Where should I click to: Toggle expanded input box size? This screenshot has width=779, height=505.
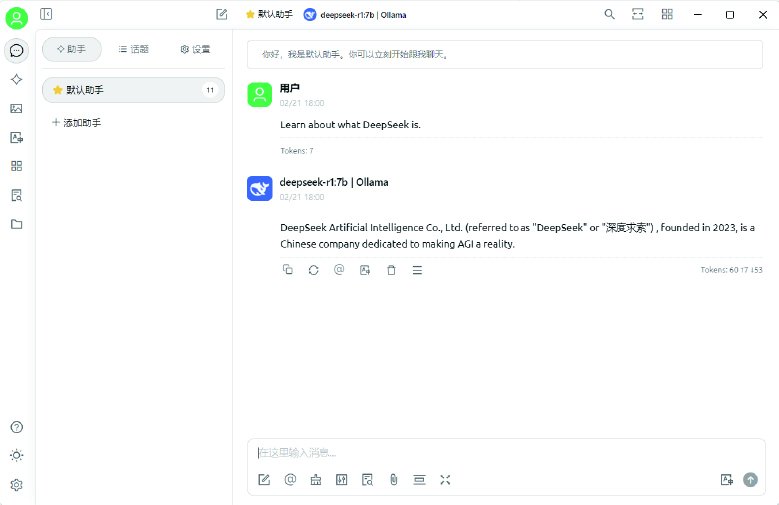coord(445,480)
